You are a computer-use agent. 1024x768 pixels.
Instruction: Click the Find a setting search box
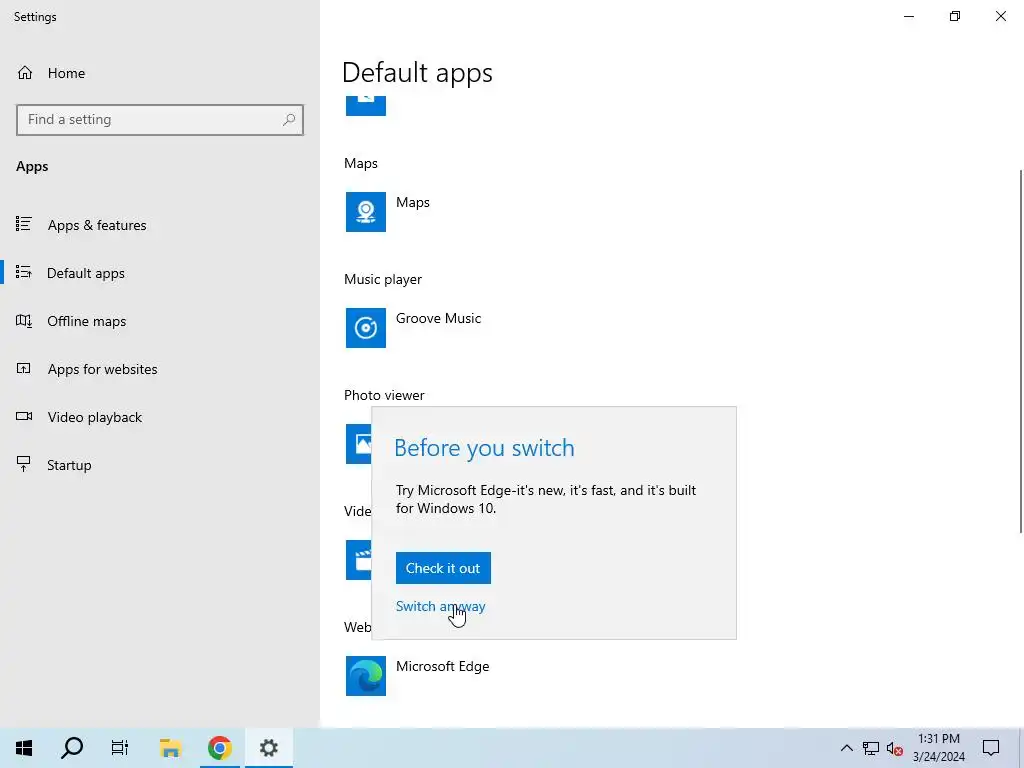click(160, 120)
